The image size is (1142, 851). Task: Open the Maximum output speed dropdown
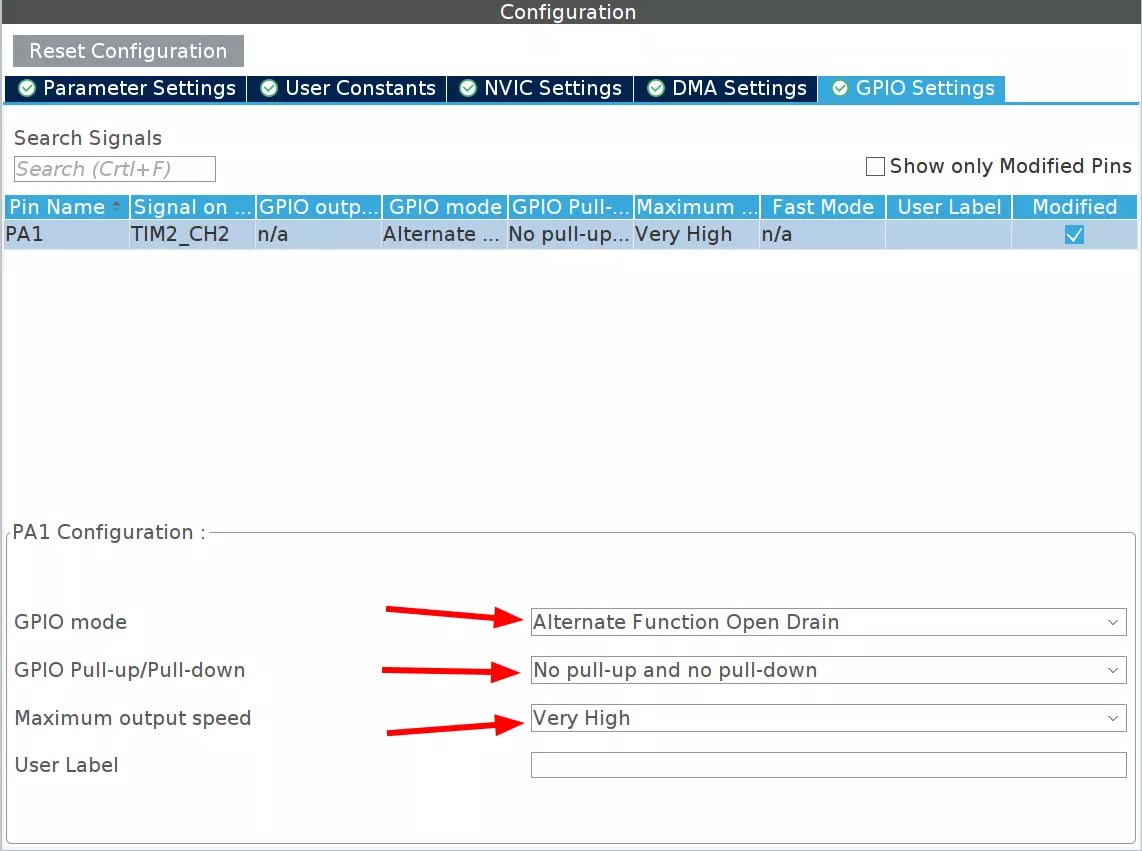click(x=828, y=718)
